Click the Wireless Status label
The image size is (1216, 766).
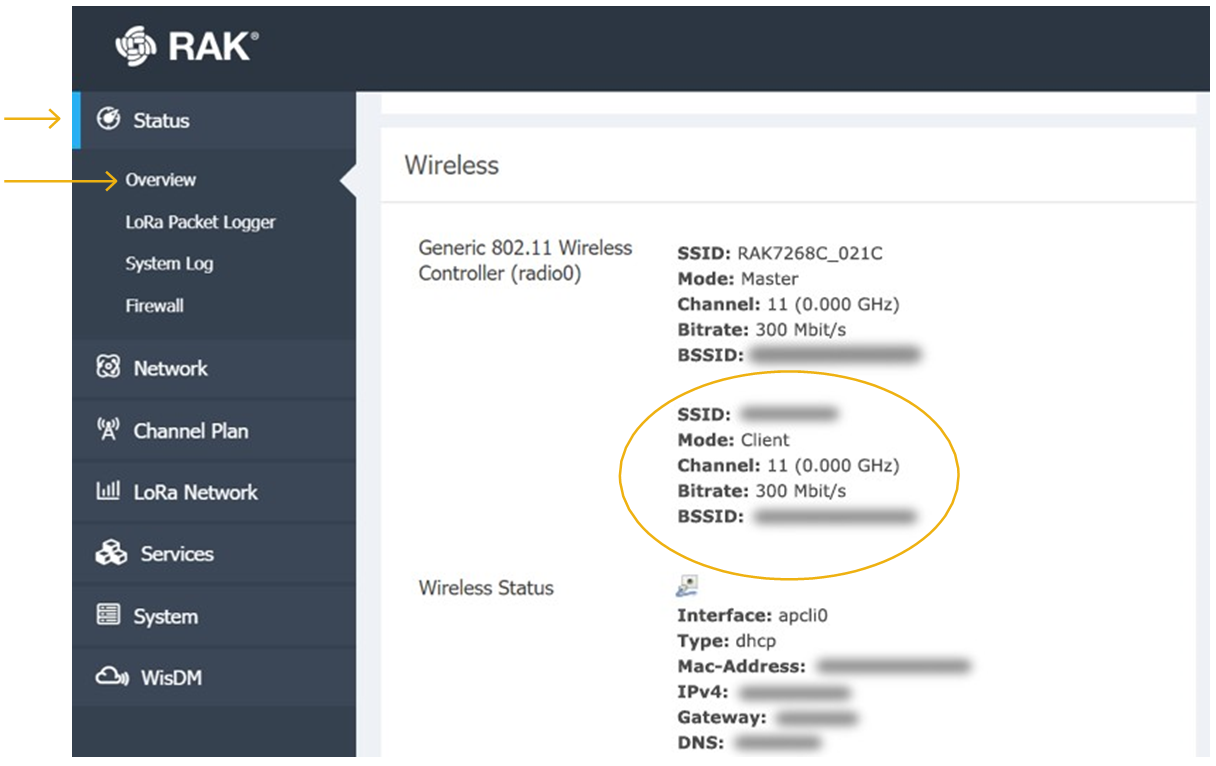486,588
